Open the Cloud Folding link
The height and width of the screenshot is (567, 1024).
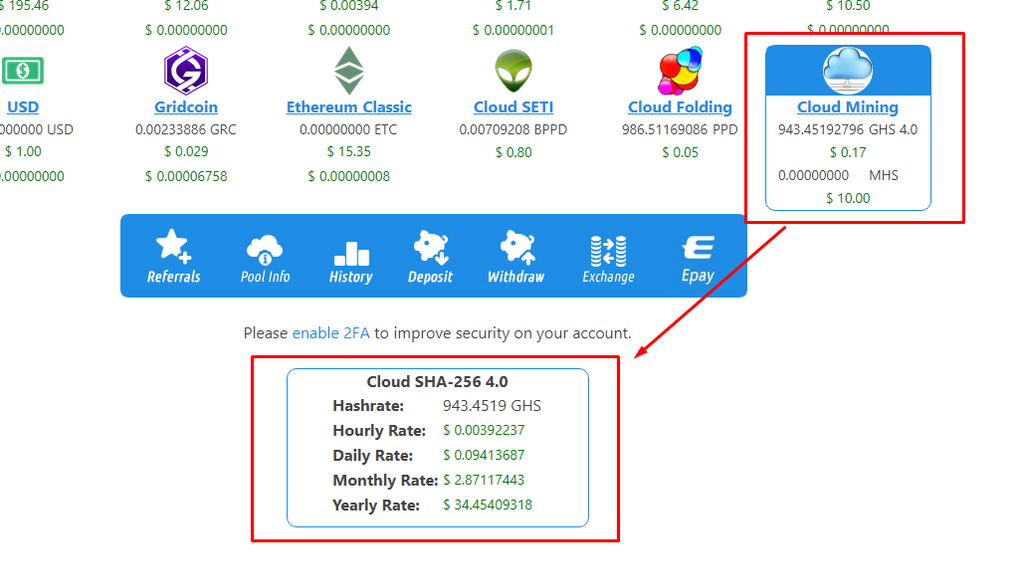[x=680, y=106]
